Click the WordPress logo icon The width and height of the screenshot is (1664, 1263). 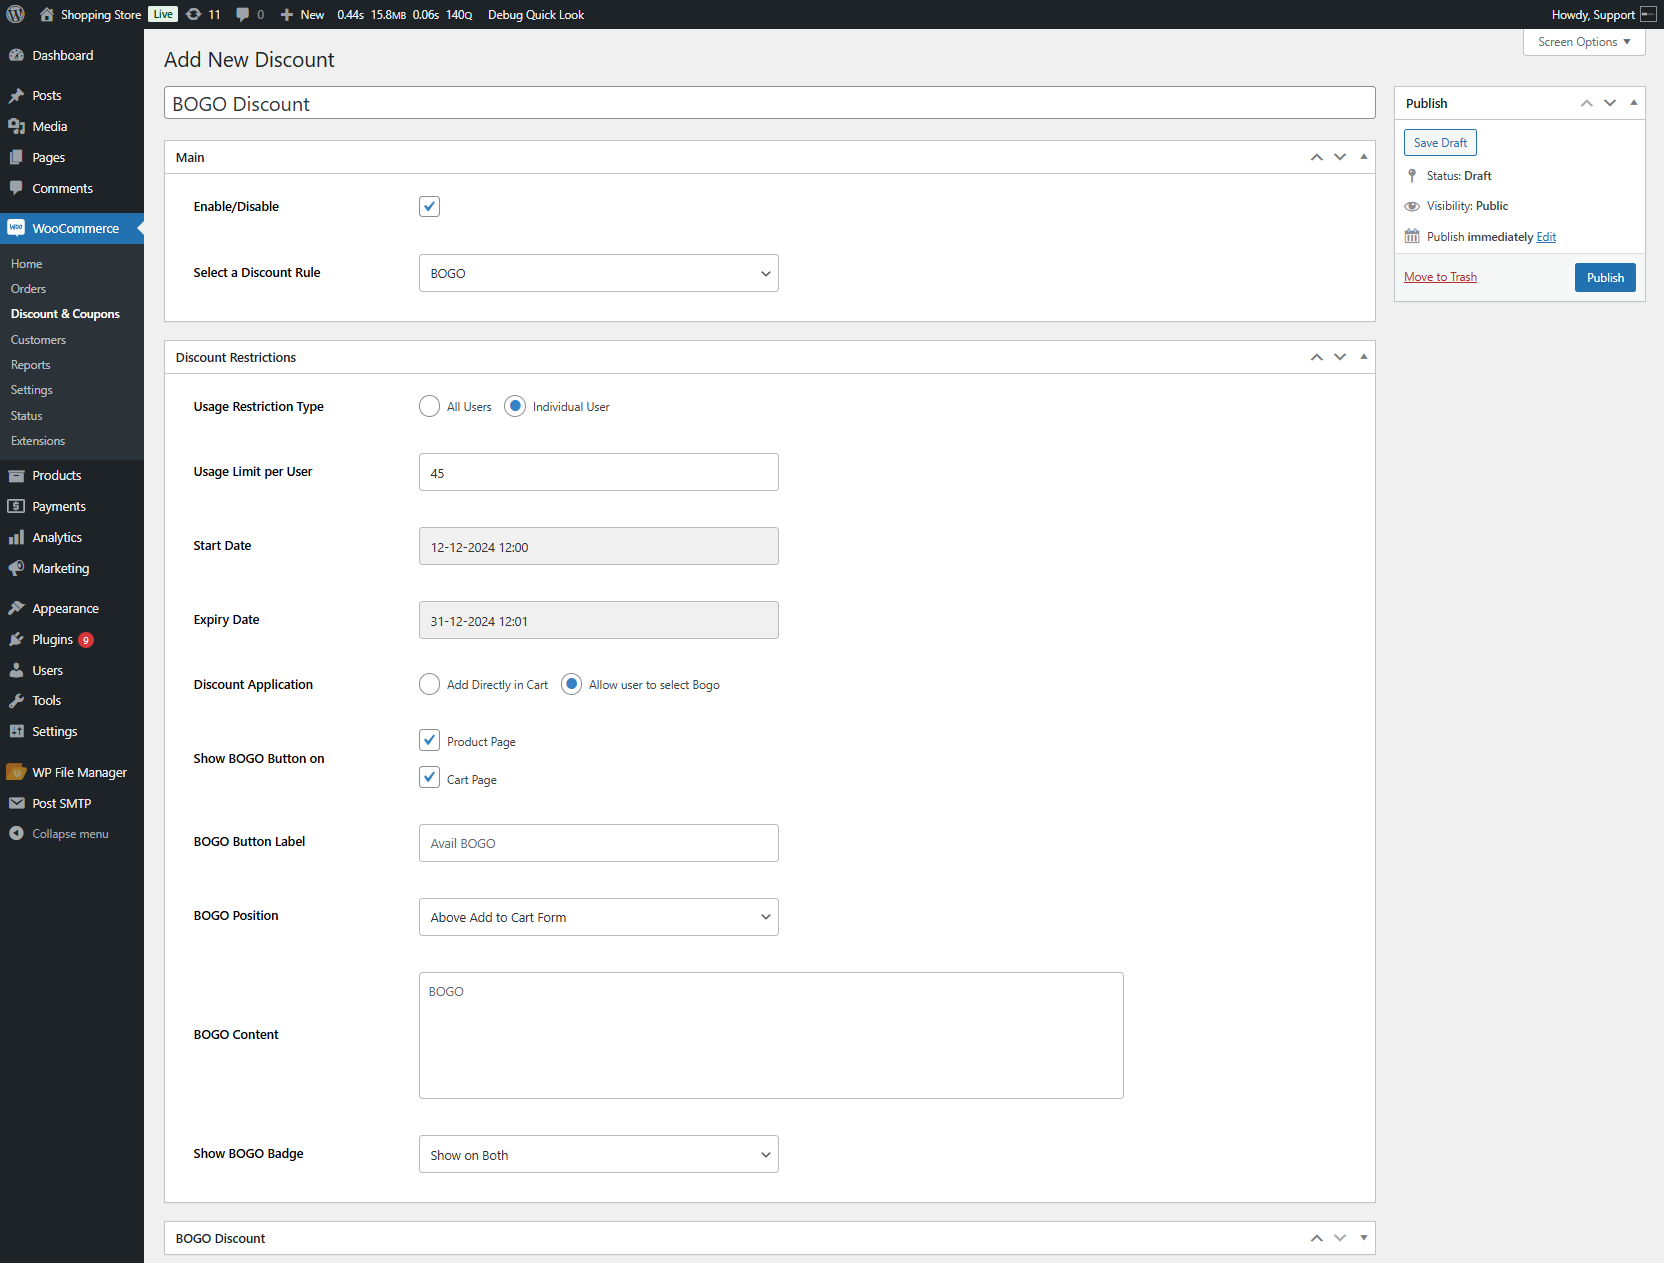(16, 14)
